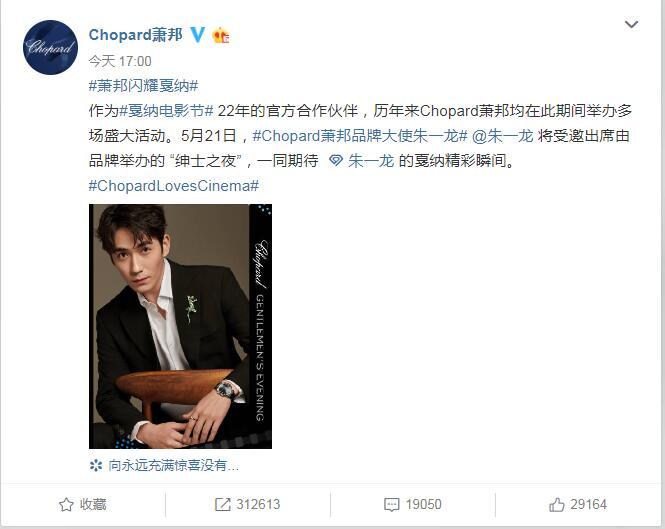This screenshot has width=665, height=529.
Task: Click the star 收藏 favorite icon
Action: point(66,504)
